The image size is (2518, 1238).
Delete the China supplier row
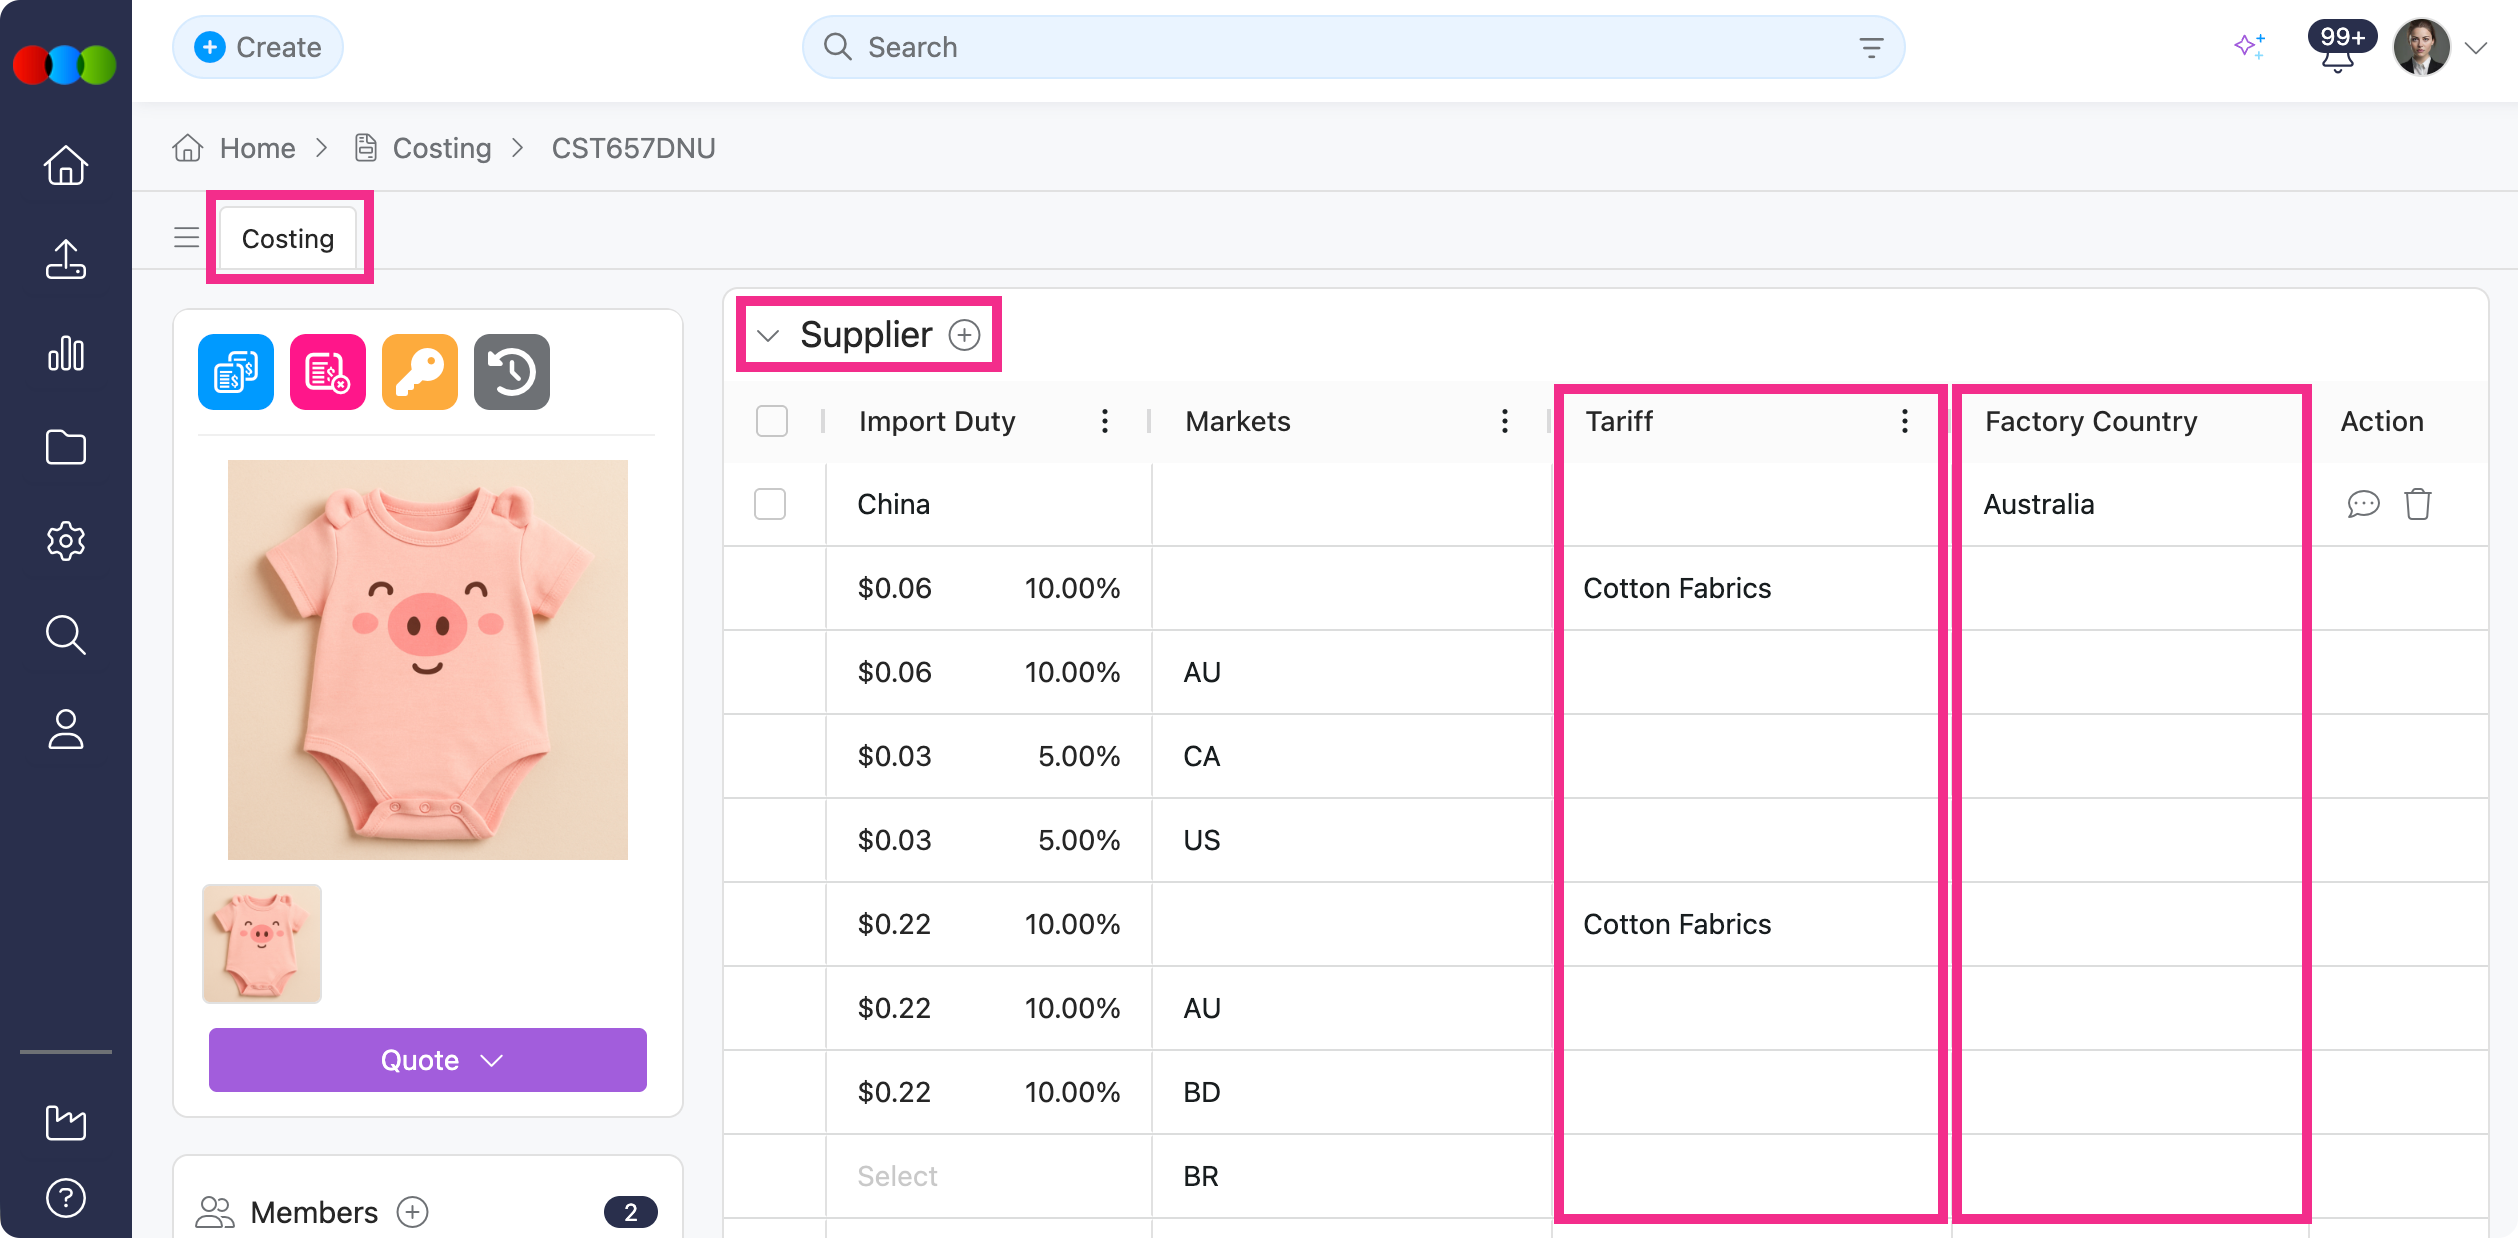(x=2417, y=504)
